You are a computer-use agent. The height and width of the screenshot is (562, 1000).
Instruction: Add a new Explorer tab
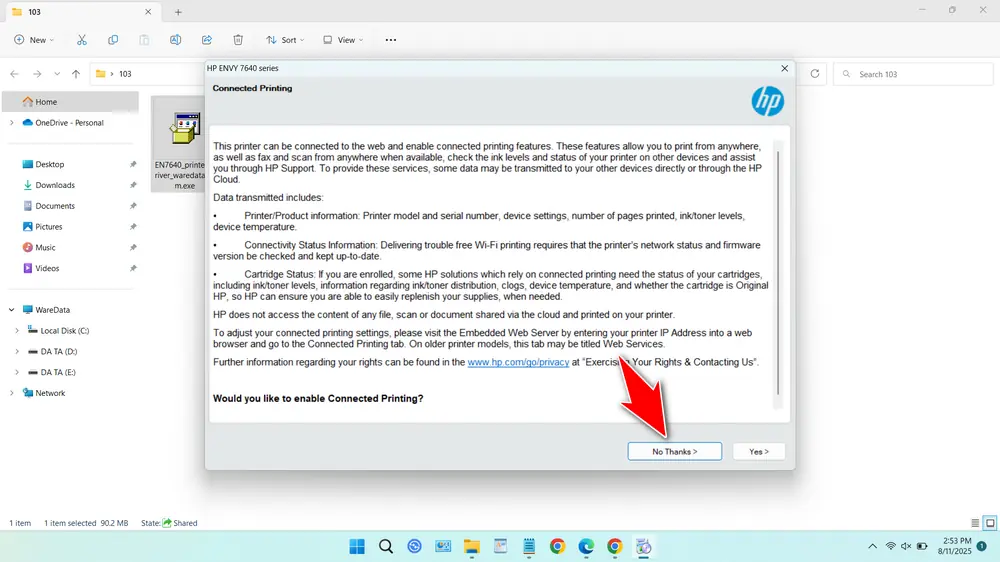(x=178, y=12)
